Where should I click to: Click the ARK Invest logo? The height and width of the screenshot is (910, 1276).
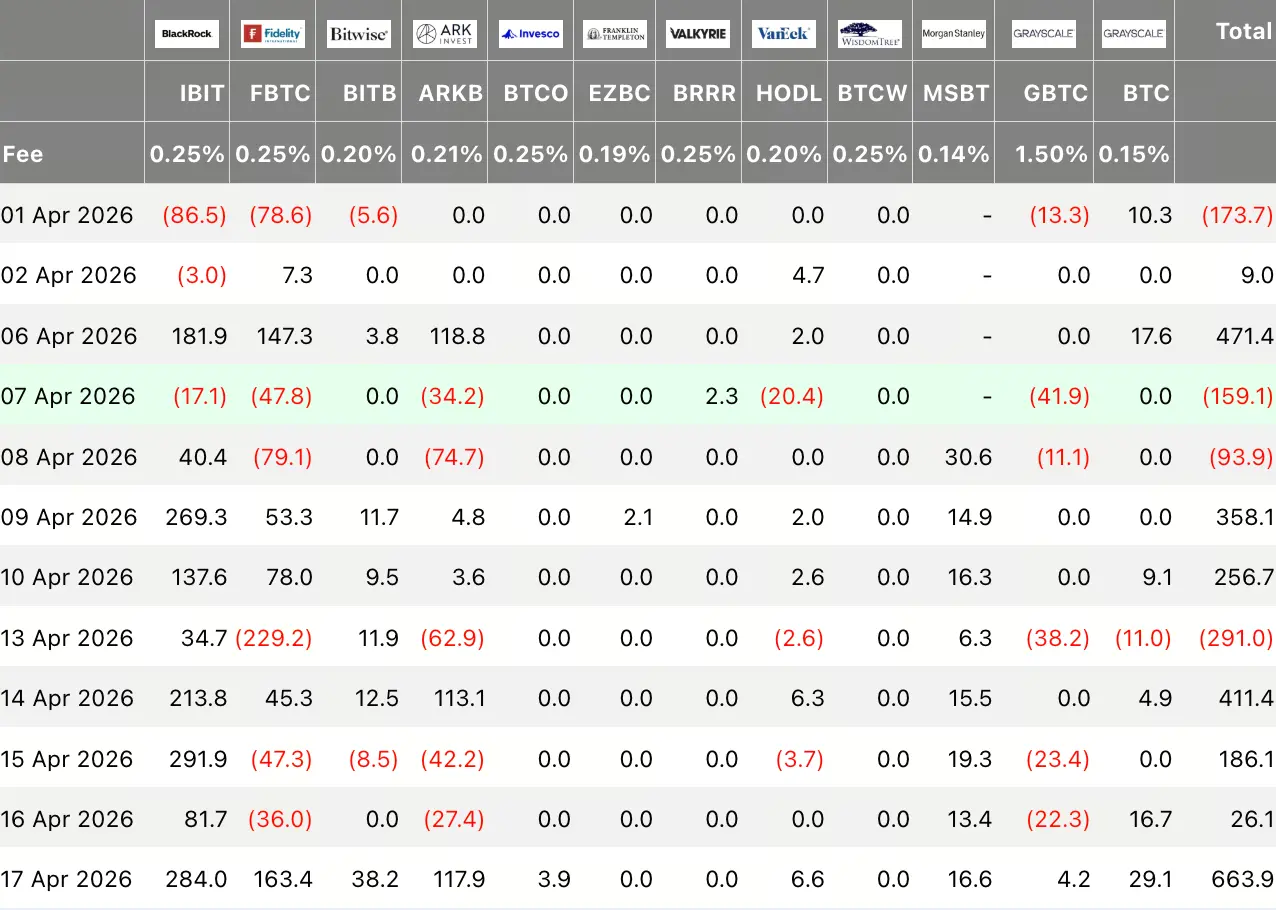point(445,34)
